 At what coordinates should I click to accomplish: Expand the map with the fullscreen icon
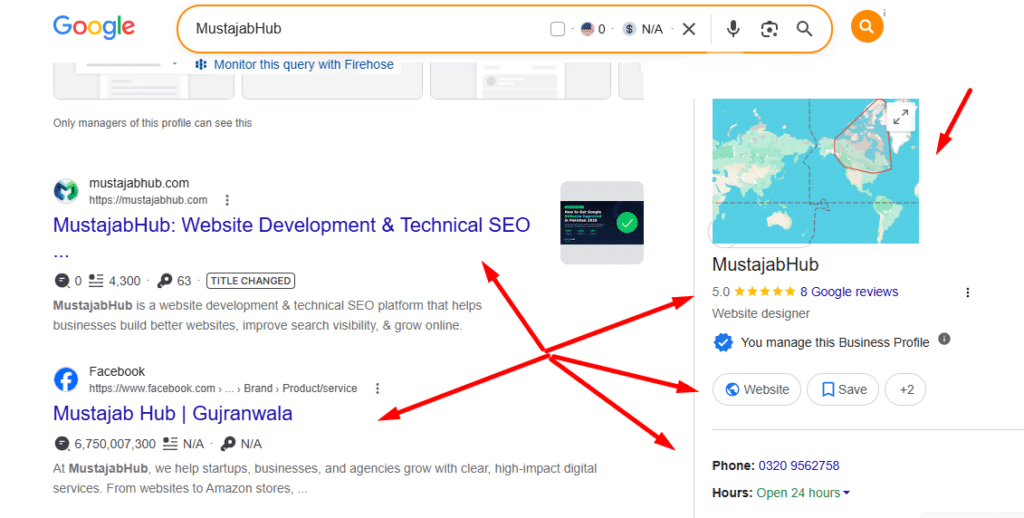tap(901, 118)
